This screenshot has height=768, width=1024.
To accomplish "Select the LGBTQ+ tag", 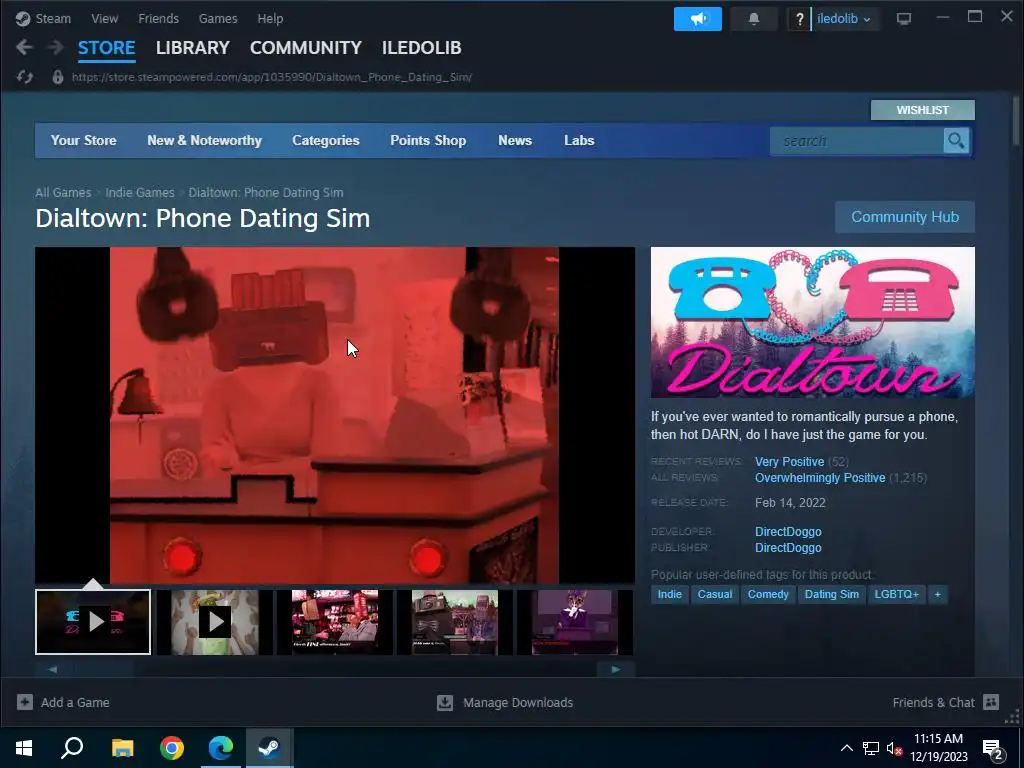I will (x=897, y=594).
